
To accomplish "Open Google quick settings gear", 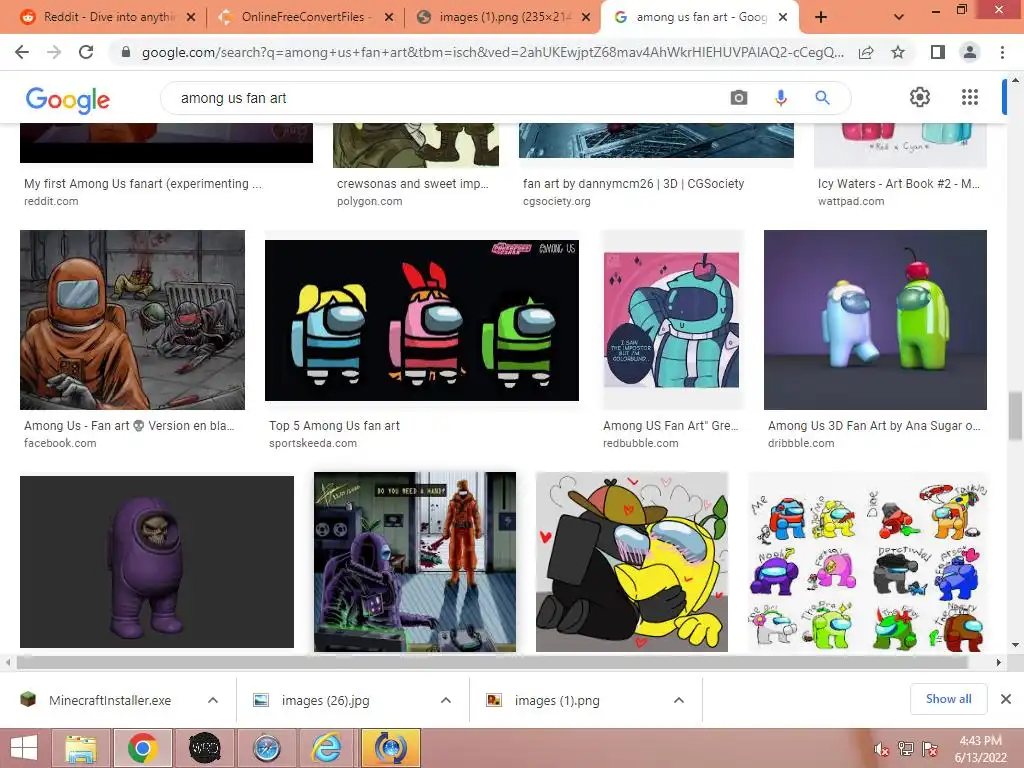I will click(920, 97).
